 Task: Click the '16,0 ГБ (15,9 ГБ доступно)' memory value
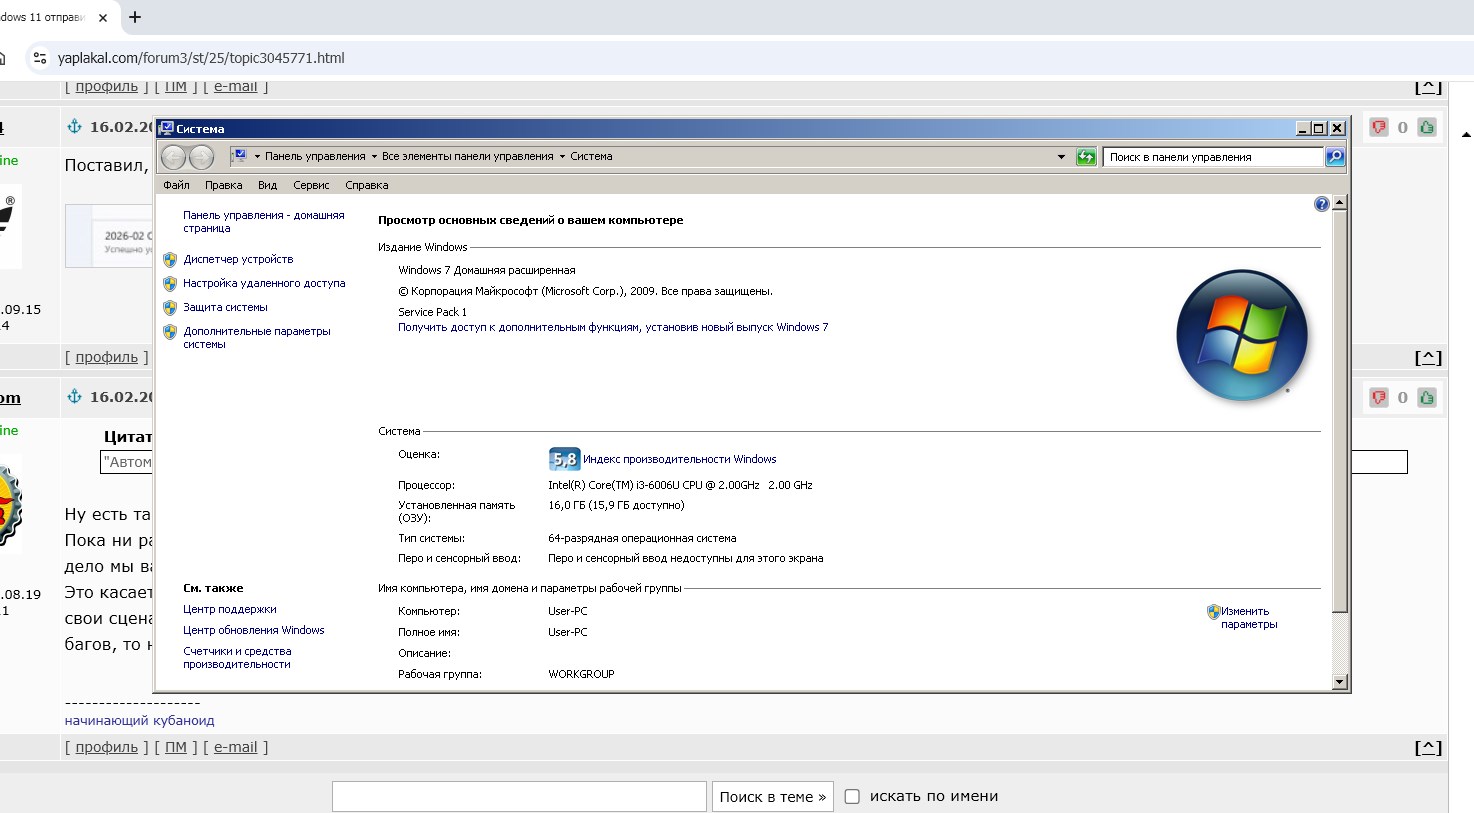click(616, 505)
